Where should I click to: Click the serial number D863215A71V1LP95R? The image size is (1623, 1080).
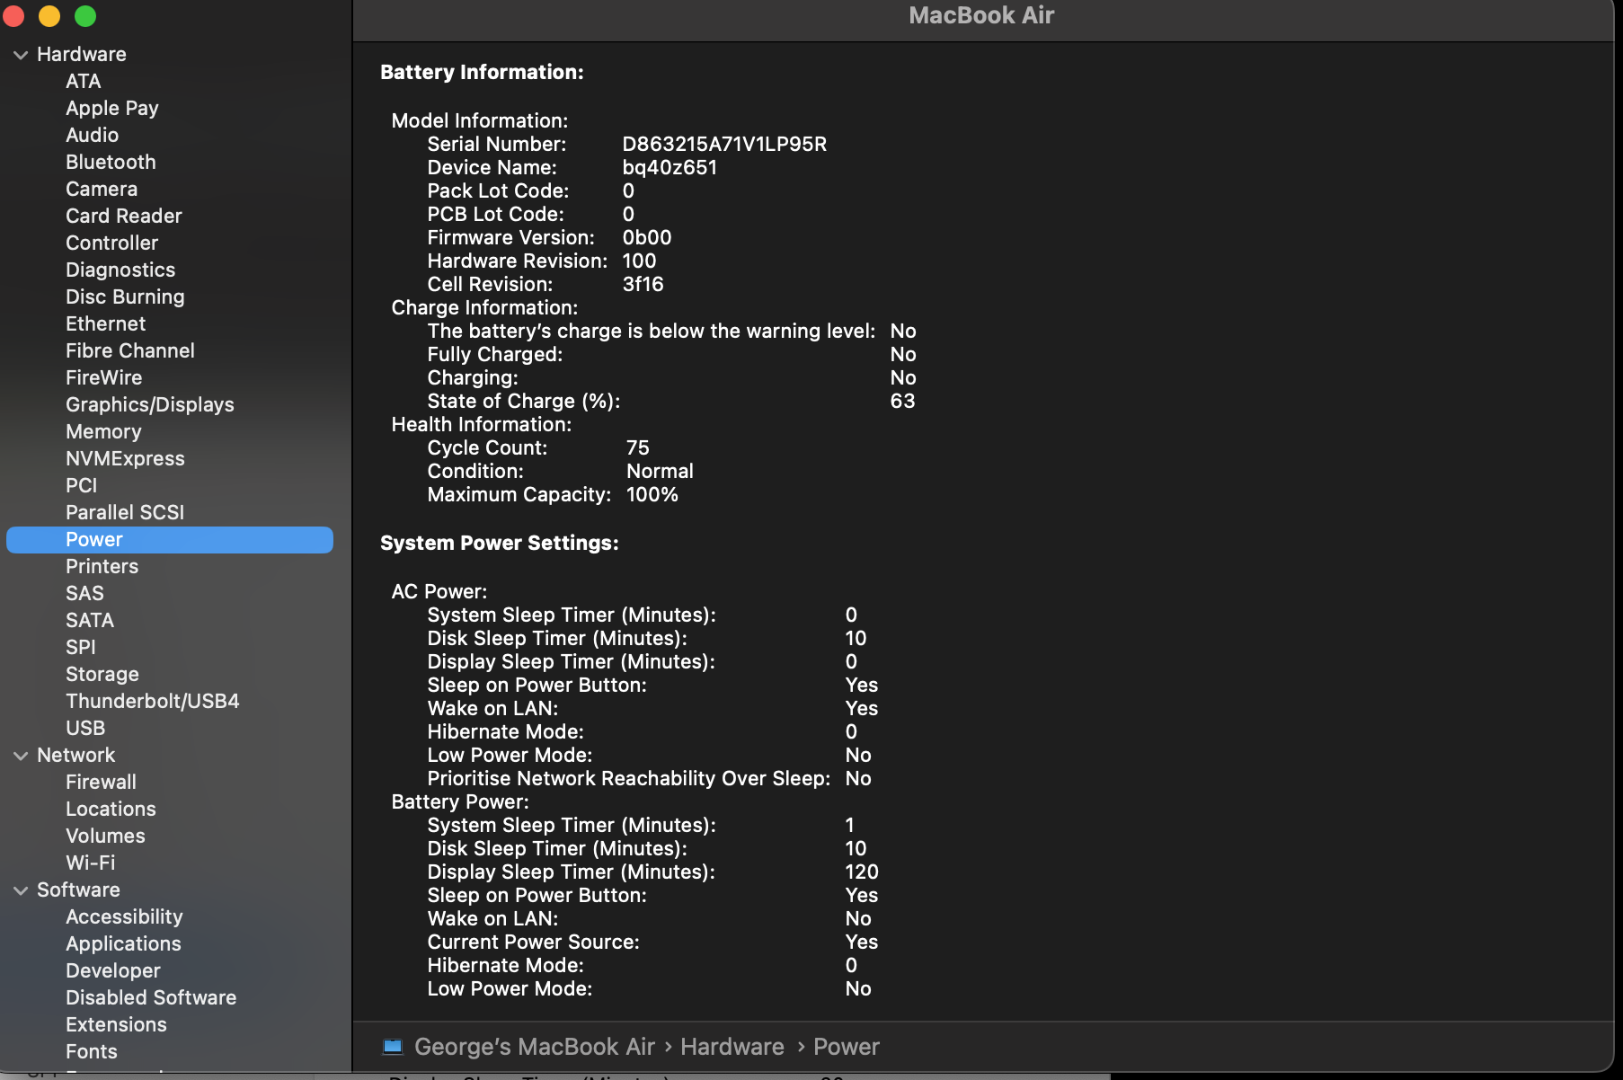[724, 145]
